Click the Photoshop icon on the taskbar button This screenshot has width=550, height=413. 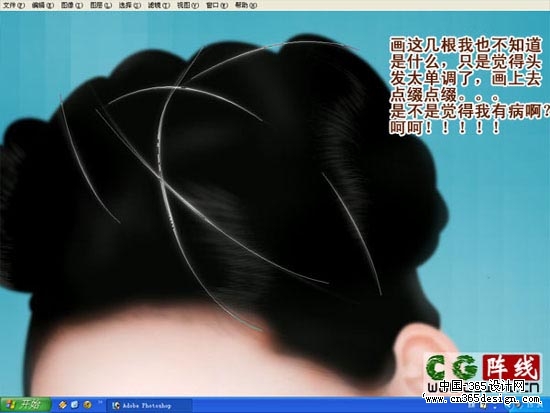tap(116, 406)
